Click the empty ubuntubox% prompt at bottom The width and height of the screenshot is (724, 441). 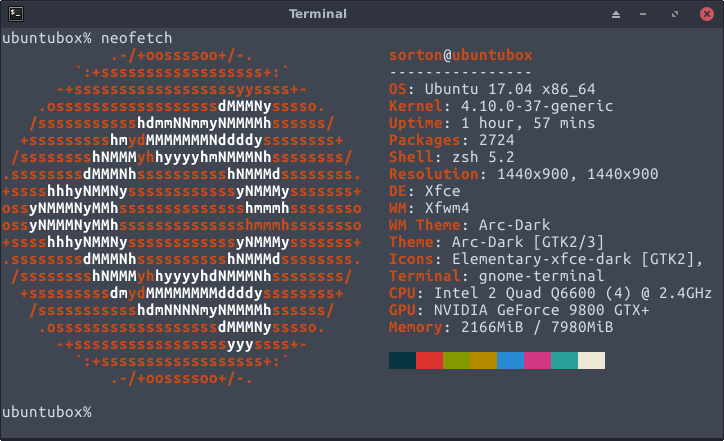pyautogui.click(x=47, y=412)
